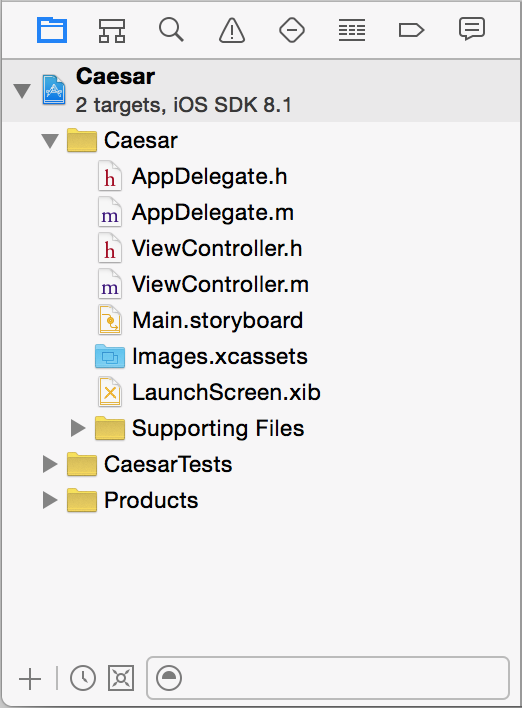522x708 pixels.
Task: Select the bold Caesar project title
Action: [x=116, y=76]
